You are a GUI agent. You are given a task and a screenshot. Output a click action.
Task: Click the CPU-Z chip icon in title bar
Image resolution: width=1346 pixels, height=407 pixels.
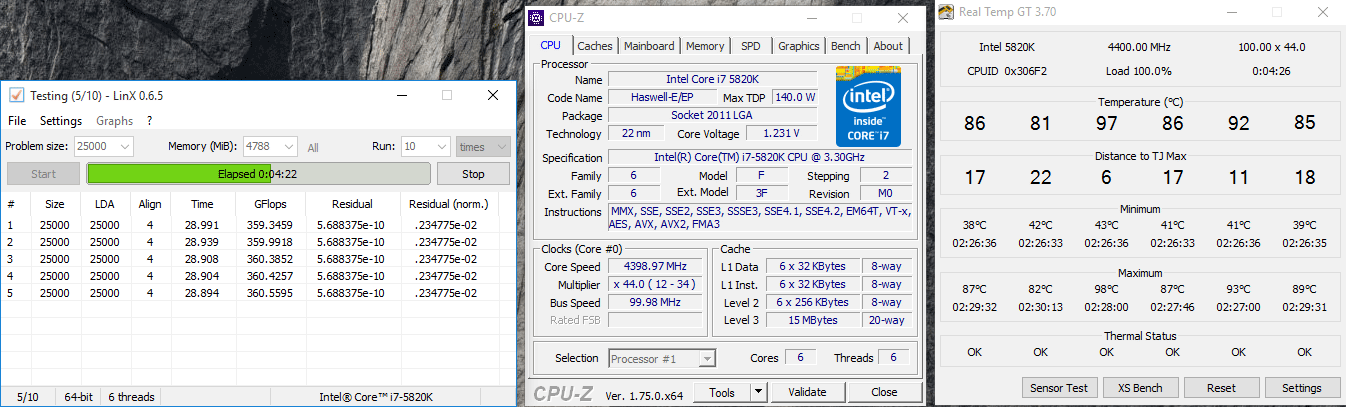point(538,17)
